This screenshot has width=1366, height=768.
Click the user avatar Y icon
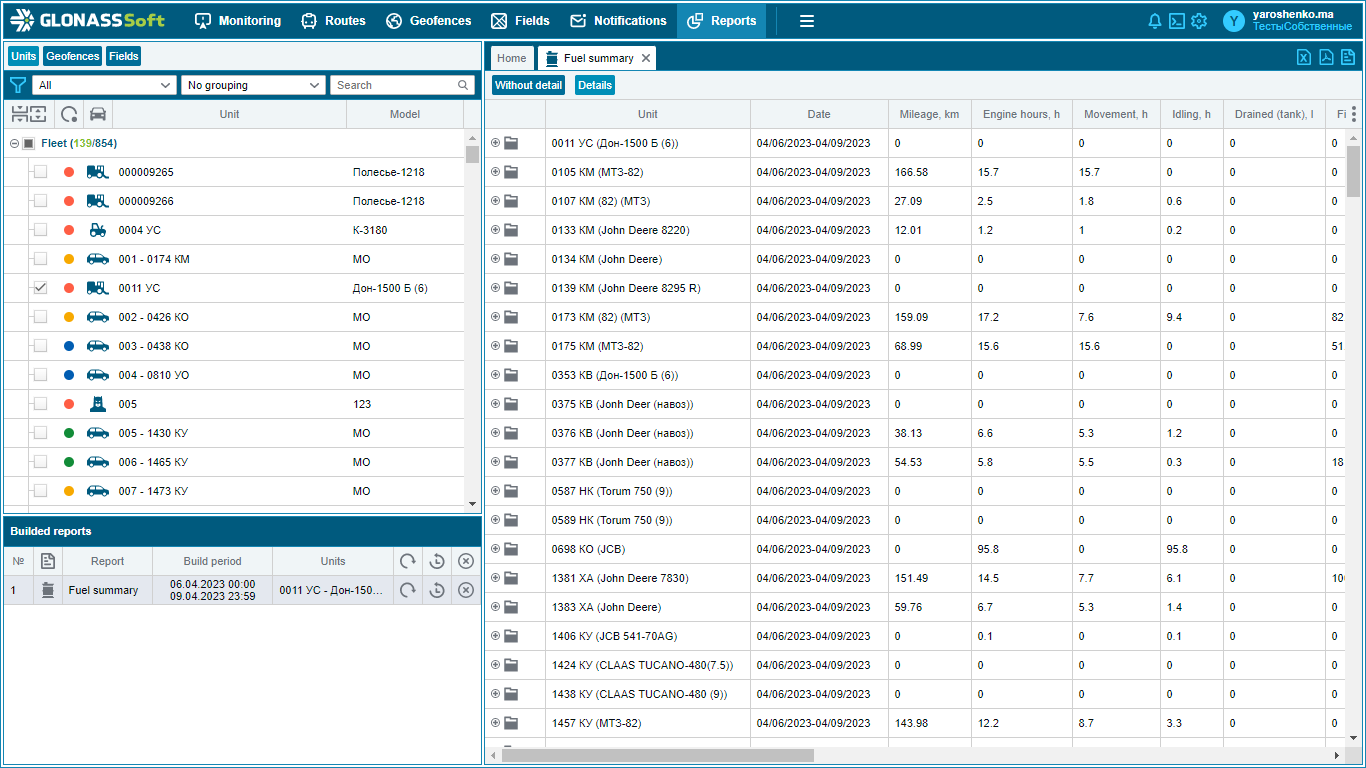coord(1234,21)
